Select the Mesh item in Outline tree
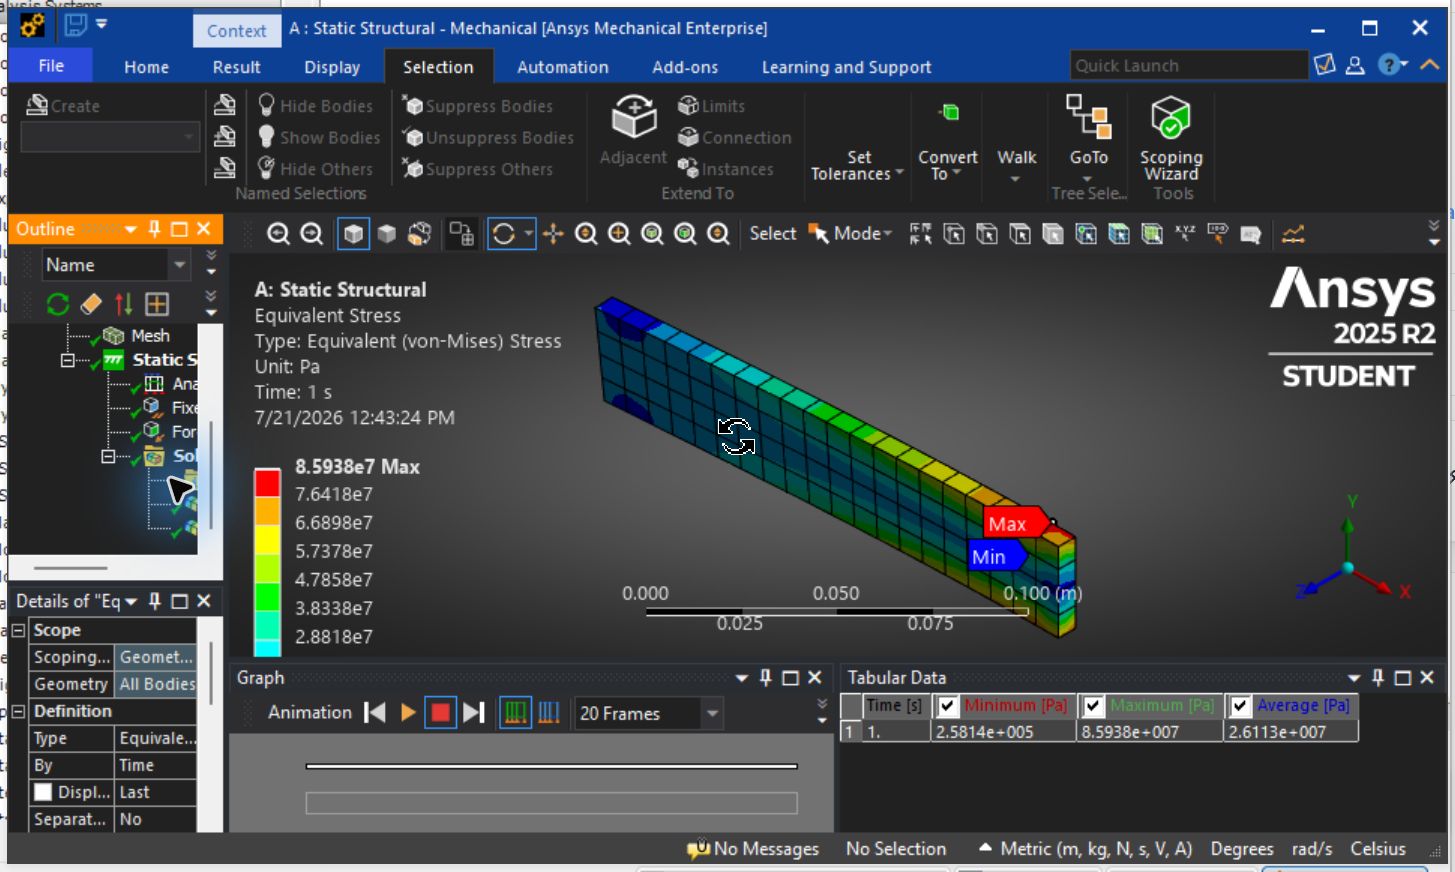 [150, 336]
